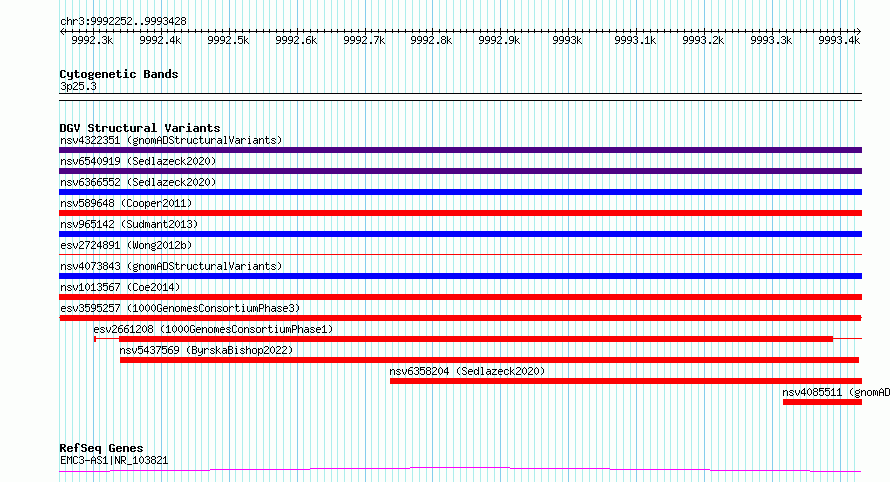Click the nsv1013567 red variant bar
The image size is (890, 482).
(x=460, y=297)
